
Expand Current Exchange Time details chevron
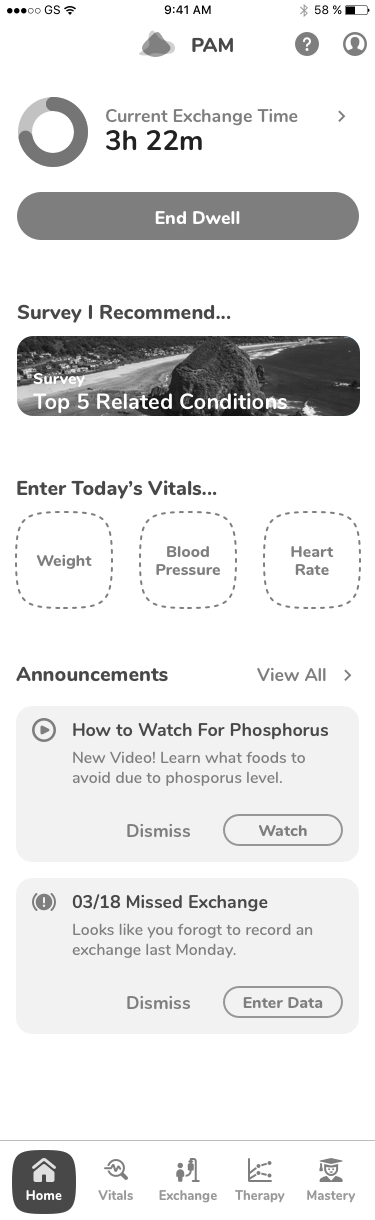(x=342, y=116)
